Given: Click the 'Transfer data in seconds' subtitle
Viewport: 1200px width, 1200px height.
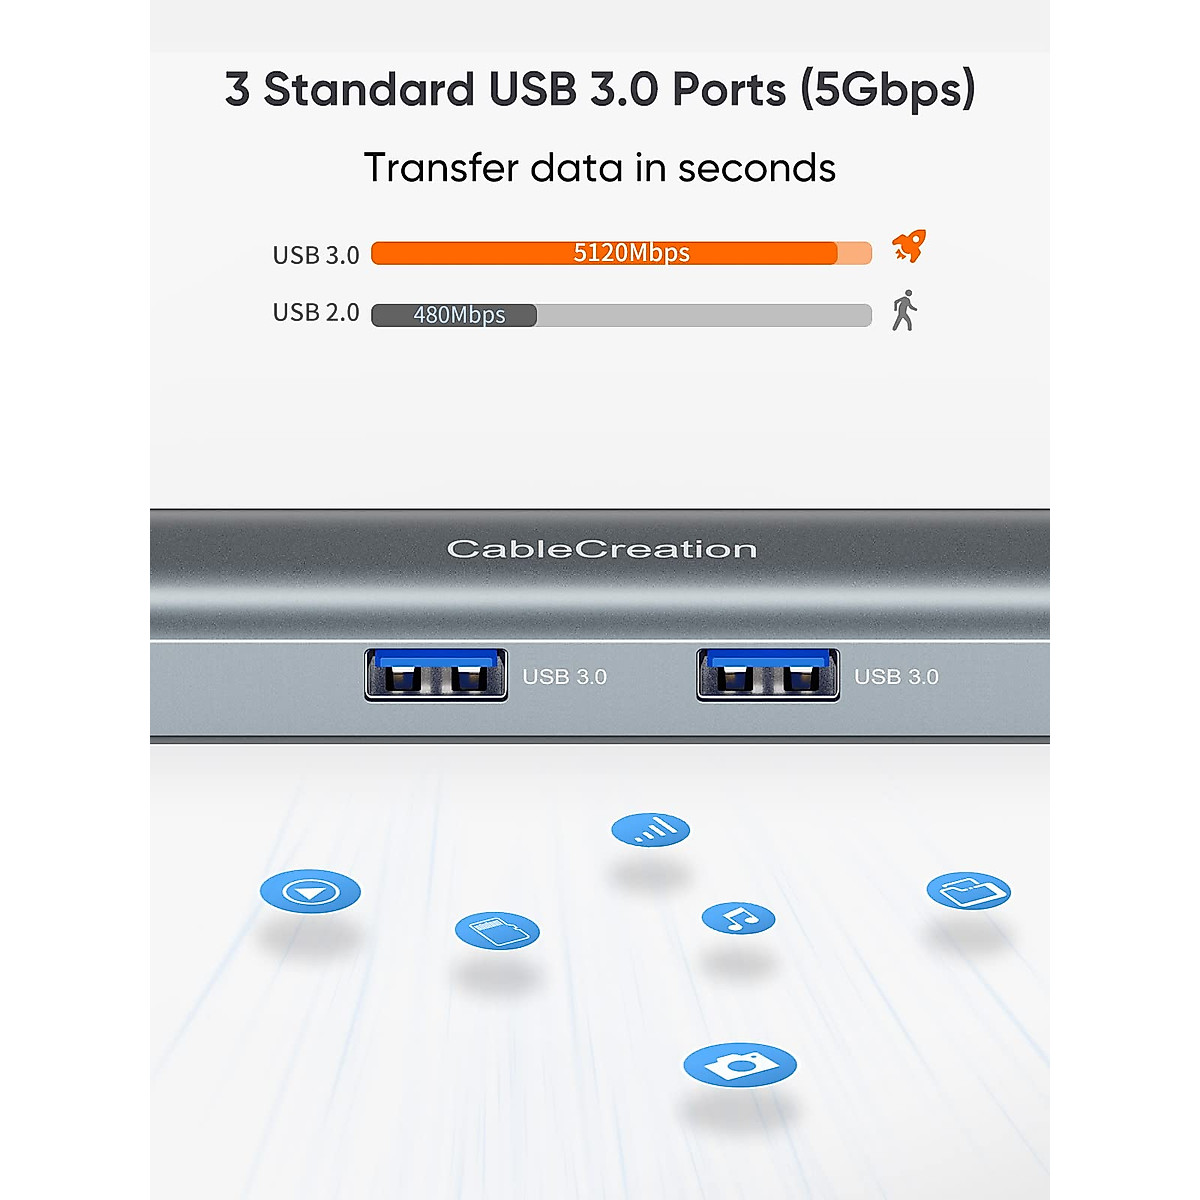Looking at the screenshot, I should coord(600,168).
